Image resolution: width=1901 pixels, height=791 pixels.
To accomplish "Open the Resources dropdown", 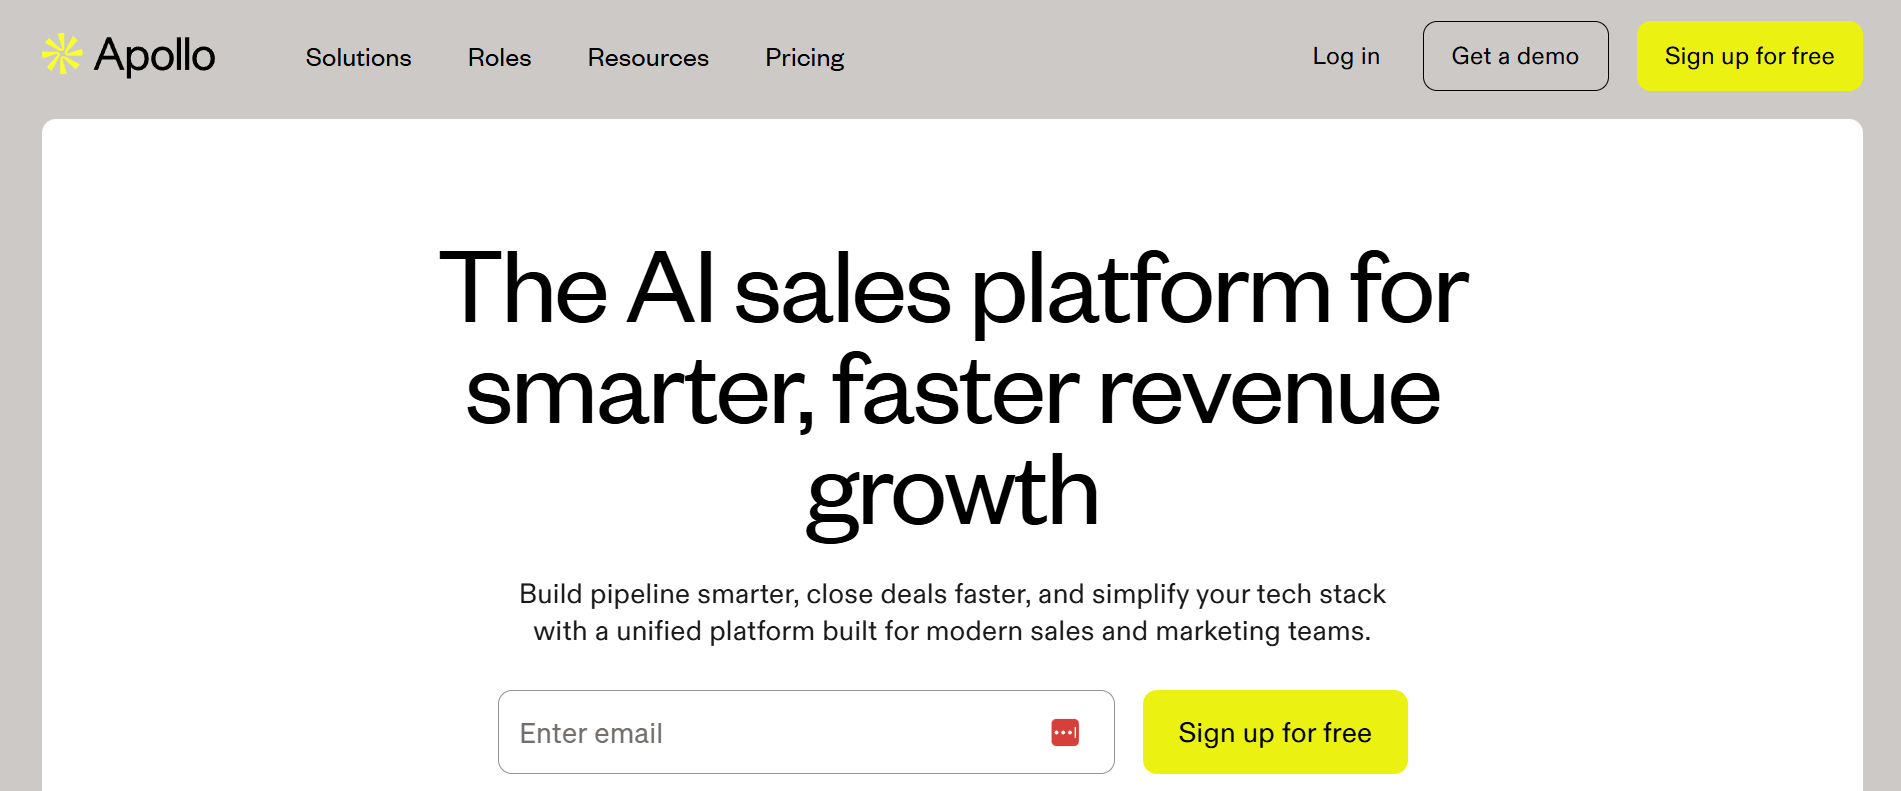I will (647, 57).
